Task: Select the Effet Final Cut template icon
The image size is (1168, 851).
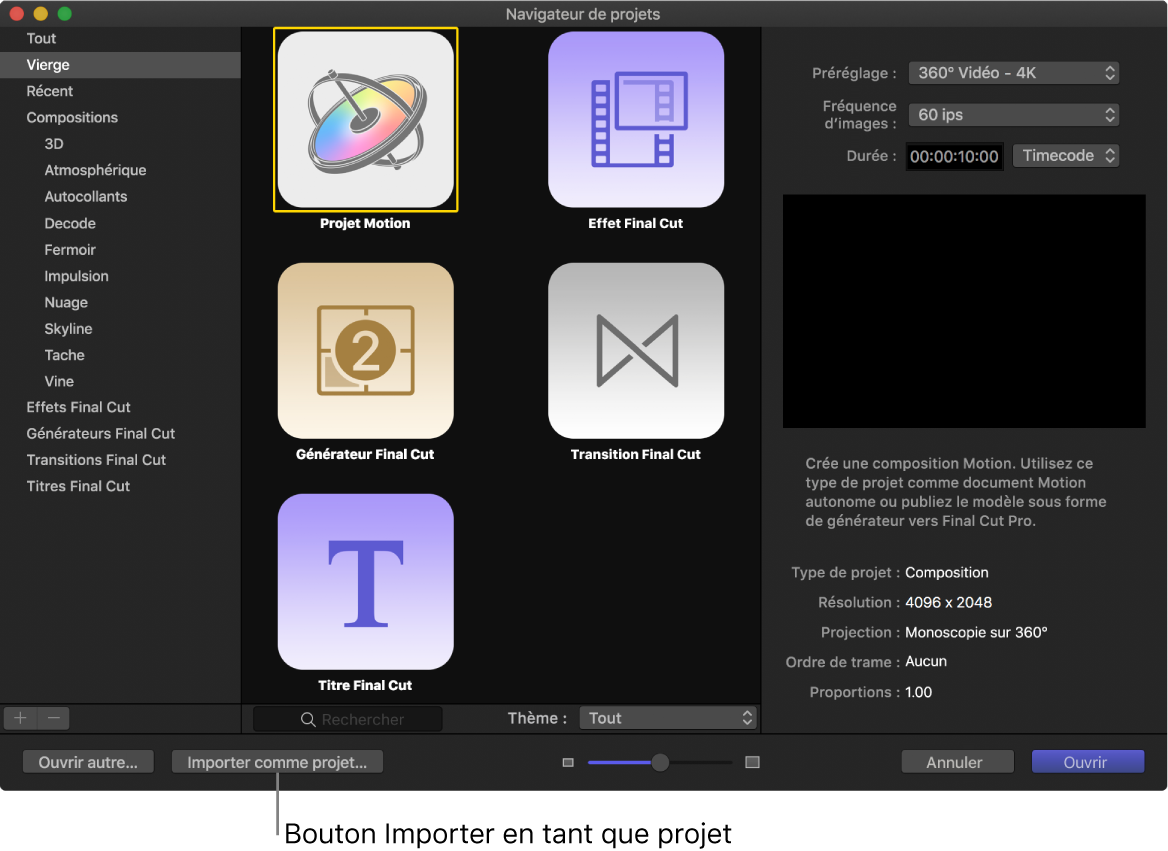Action: coord(636,119)
